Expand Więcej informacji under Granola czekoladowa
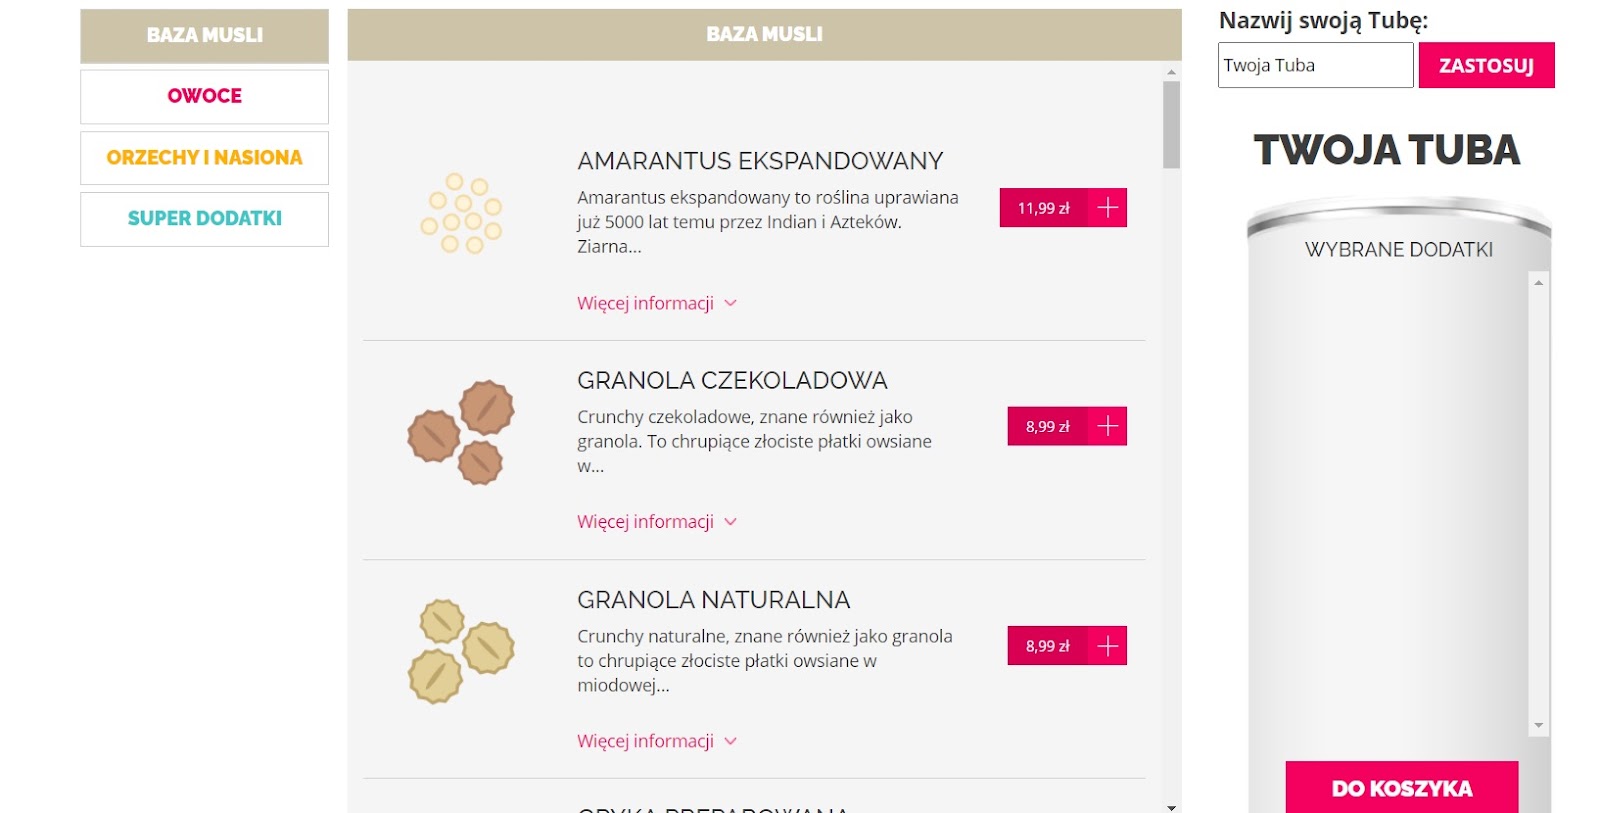Screen dimensions: 1600x813 657,522
